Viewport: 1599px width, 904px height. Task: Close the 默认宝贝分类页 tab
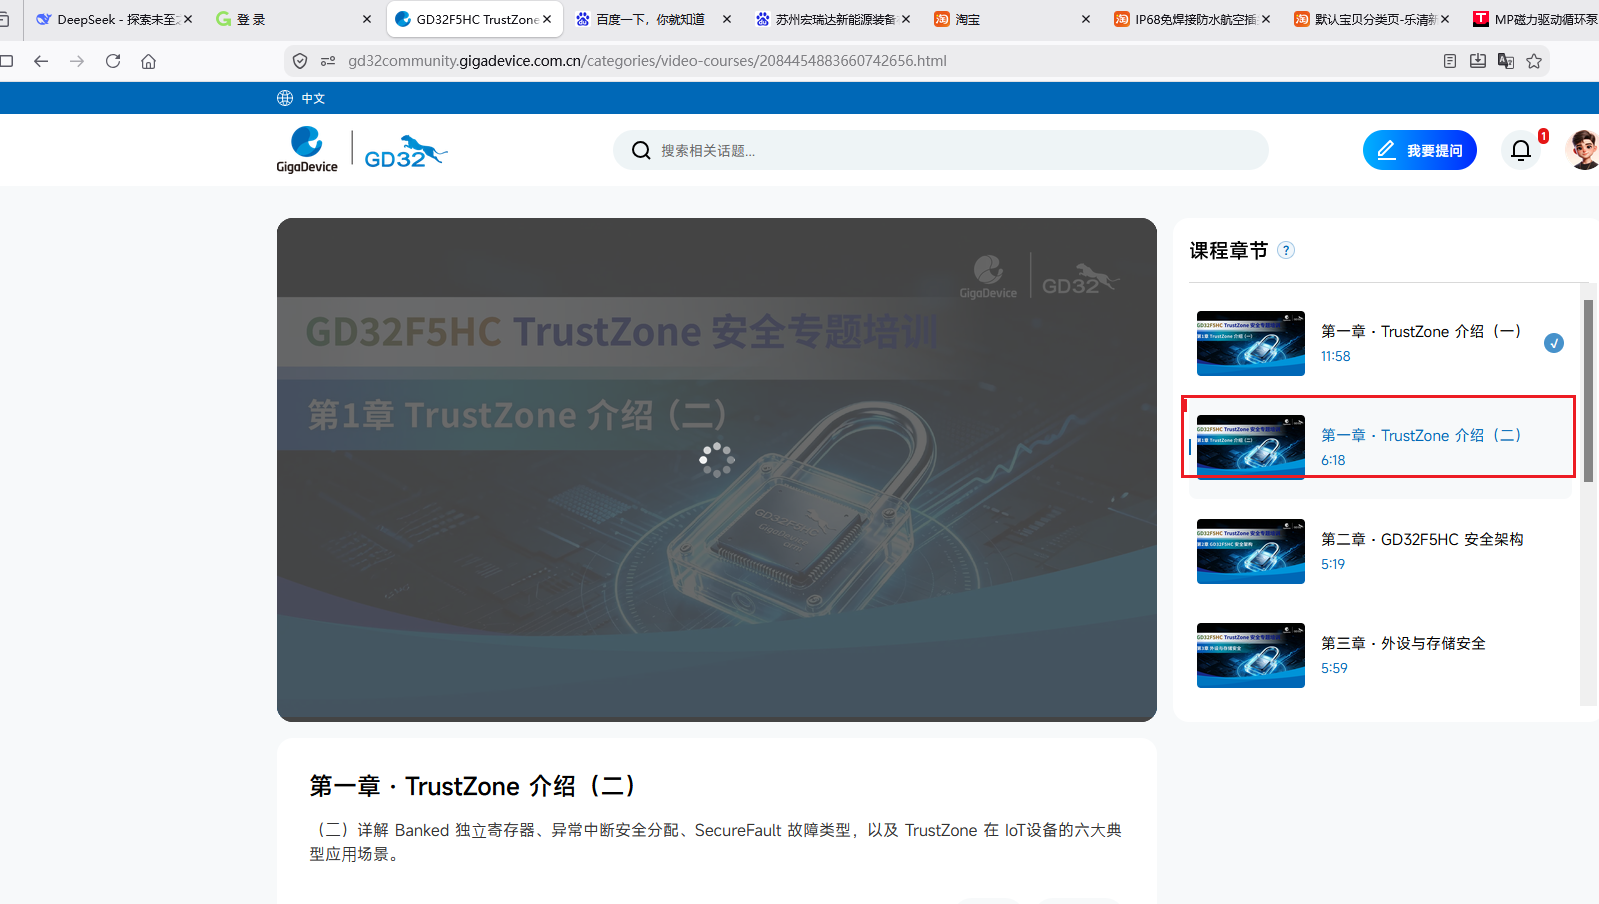tap(1445, 19)
